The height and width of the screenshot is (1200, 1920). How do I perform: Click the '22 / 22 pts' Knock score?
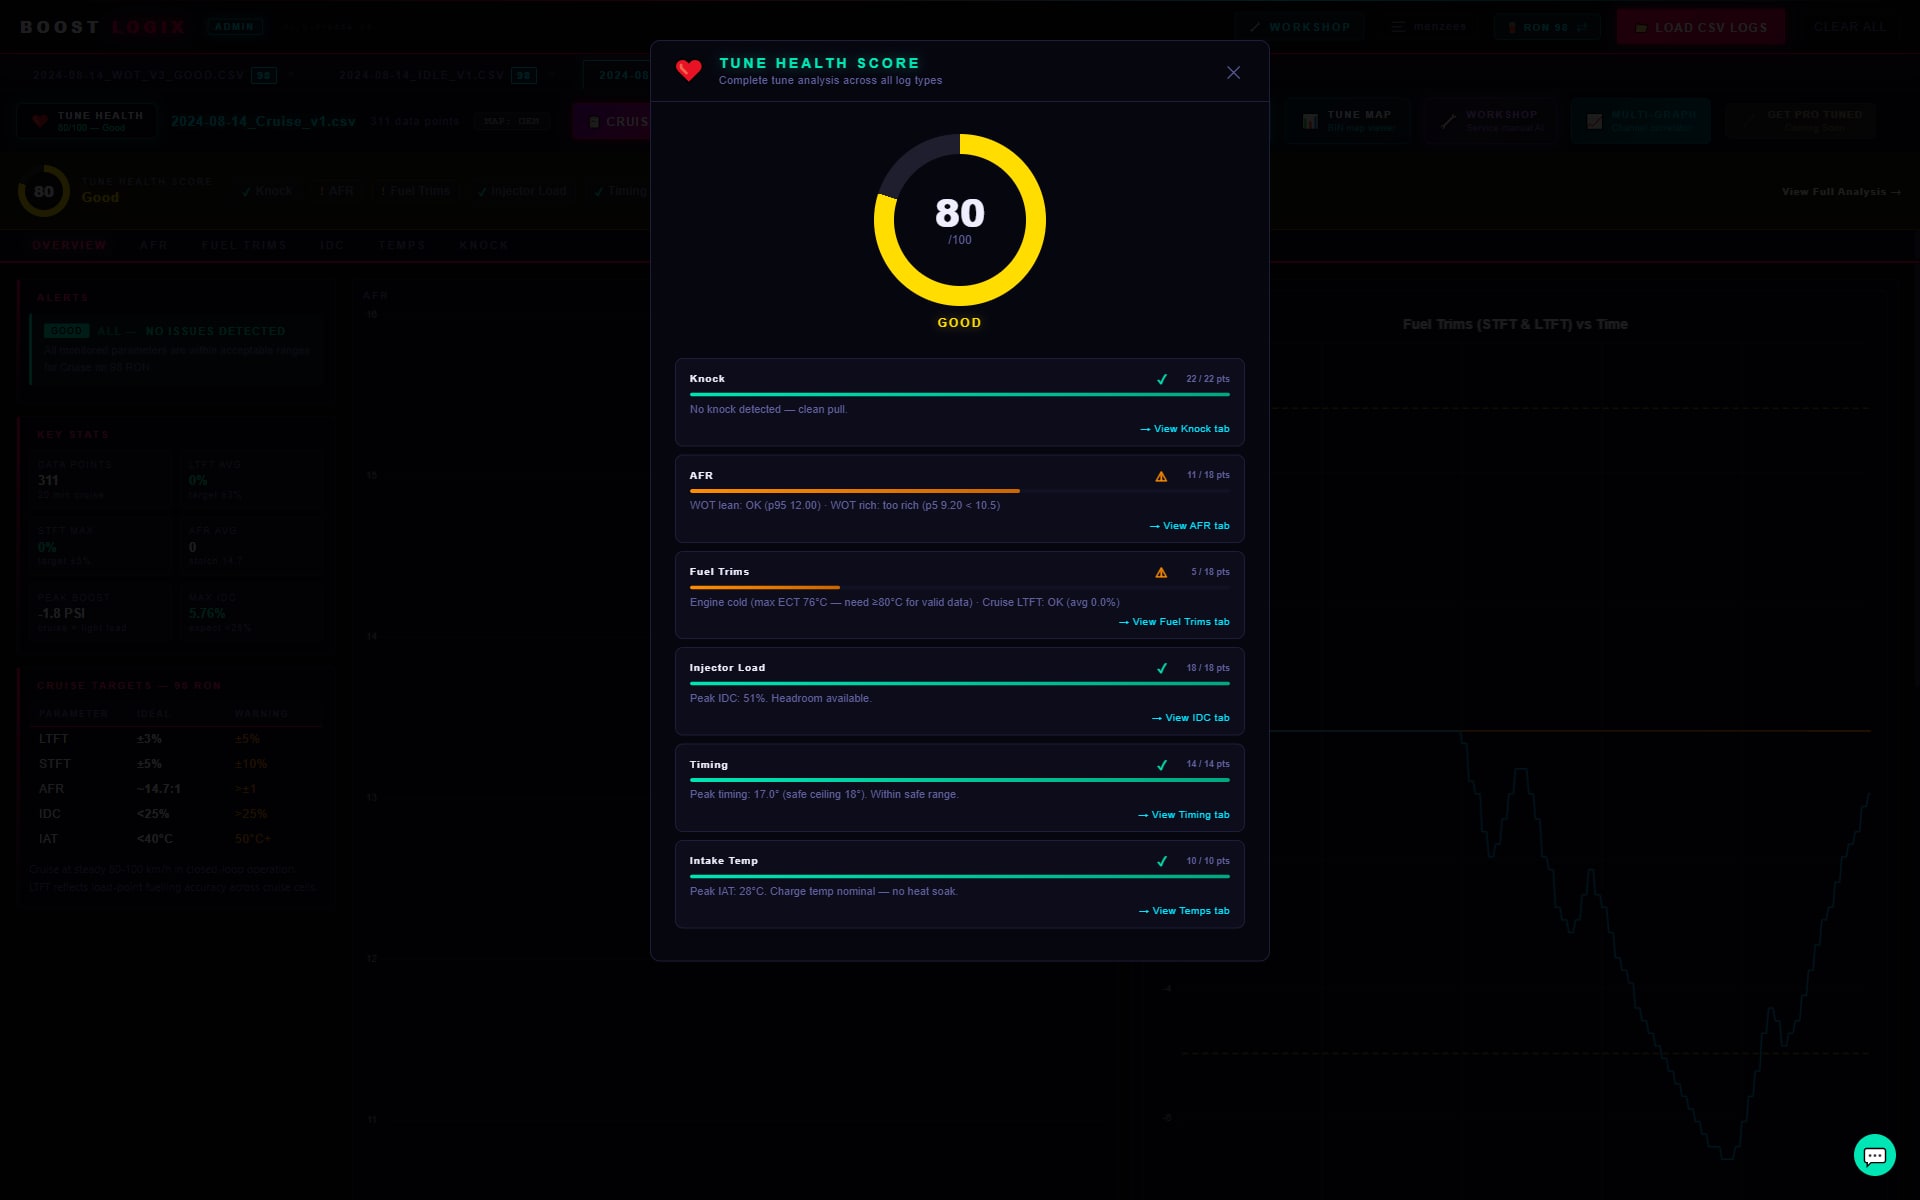coord(1208,379)
